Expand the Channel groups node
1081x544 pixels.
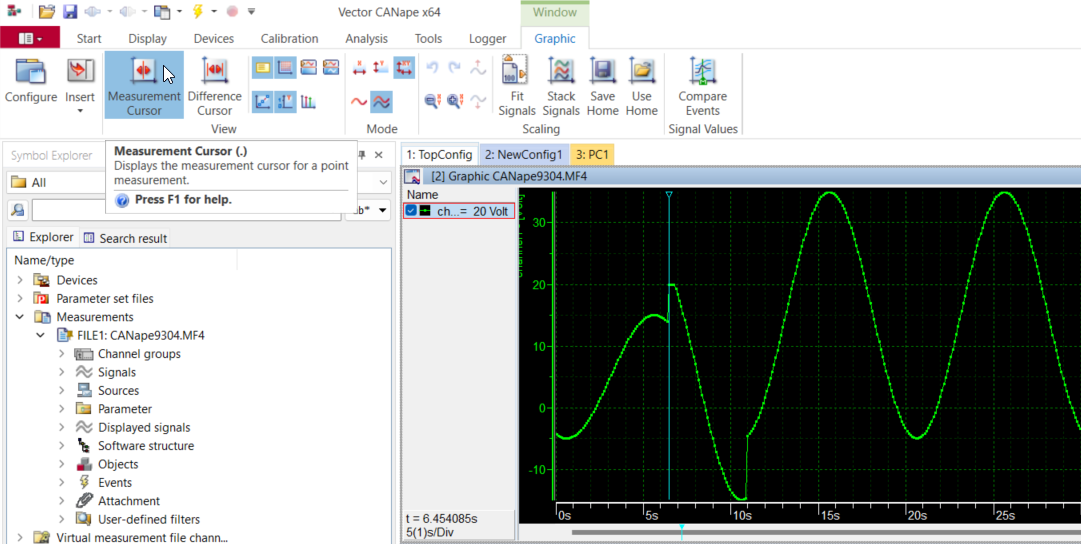coord(61,354)
